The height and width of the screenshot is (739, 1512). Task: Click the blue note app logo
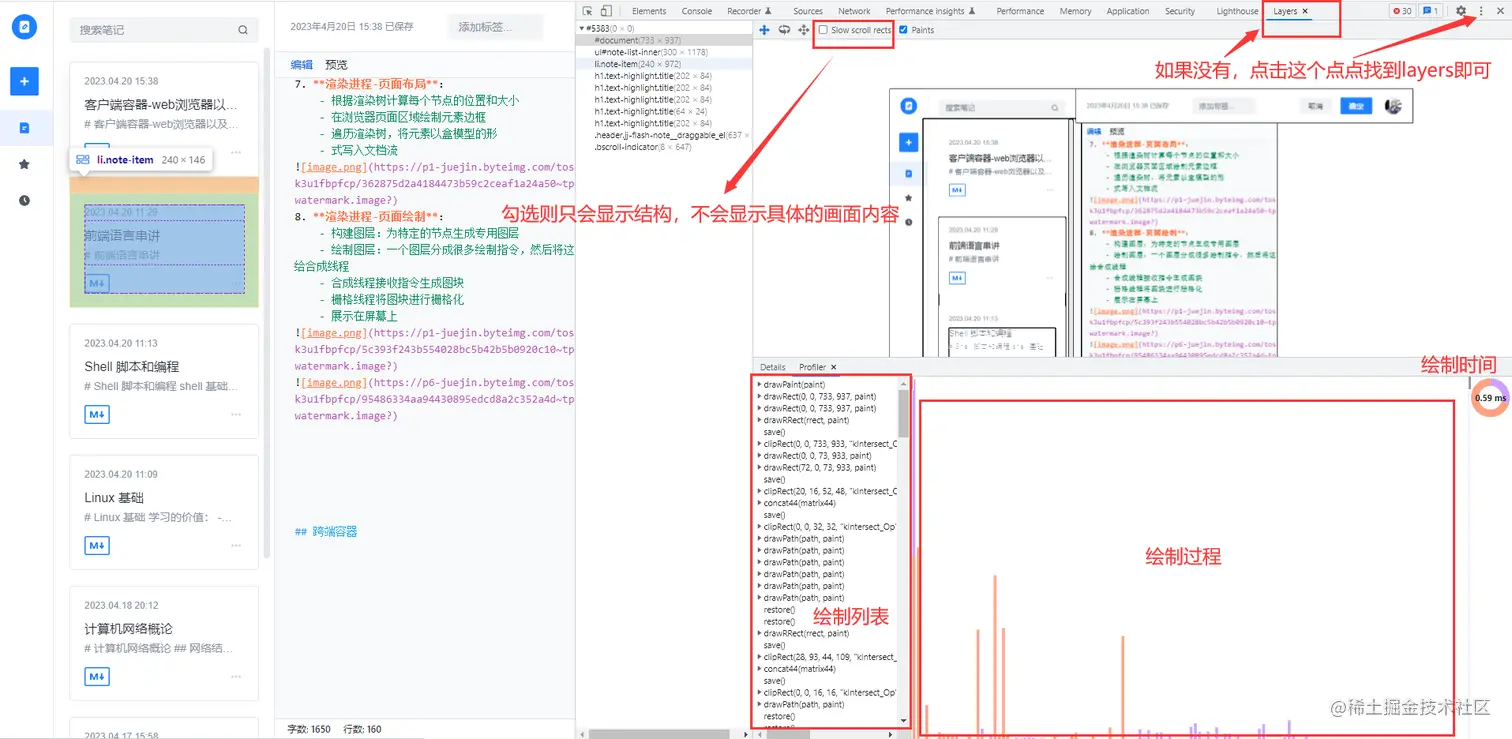[x=24, y=27]
